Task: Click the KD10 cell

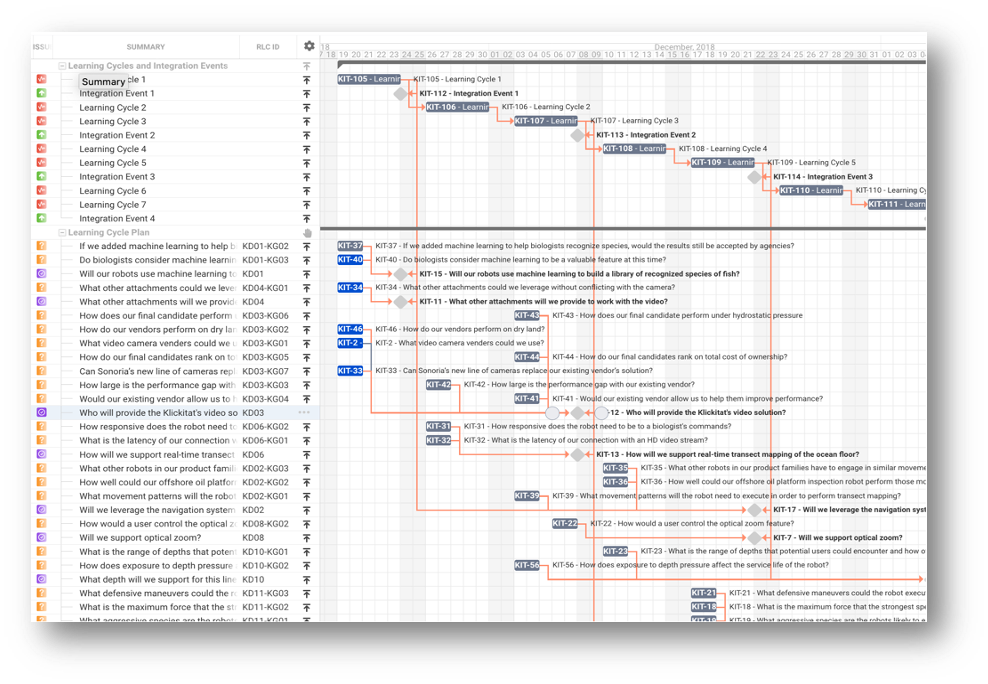Action: tap(253, 579)
